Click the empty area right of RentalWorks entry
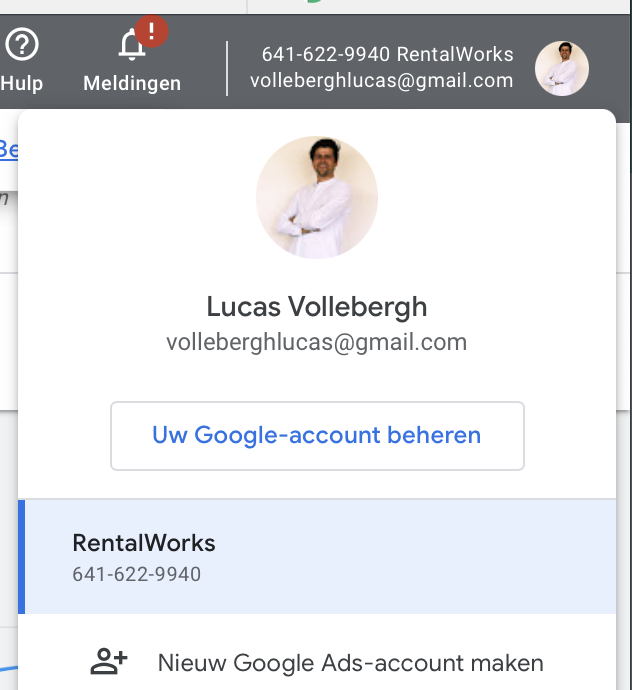632x690 pixels. click(418, 557)
